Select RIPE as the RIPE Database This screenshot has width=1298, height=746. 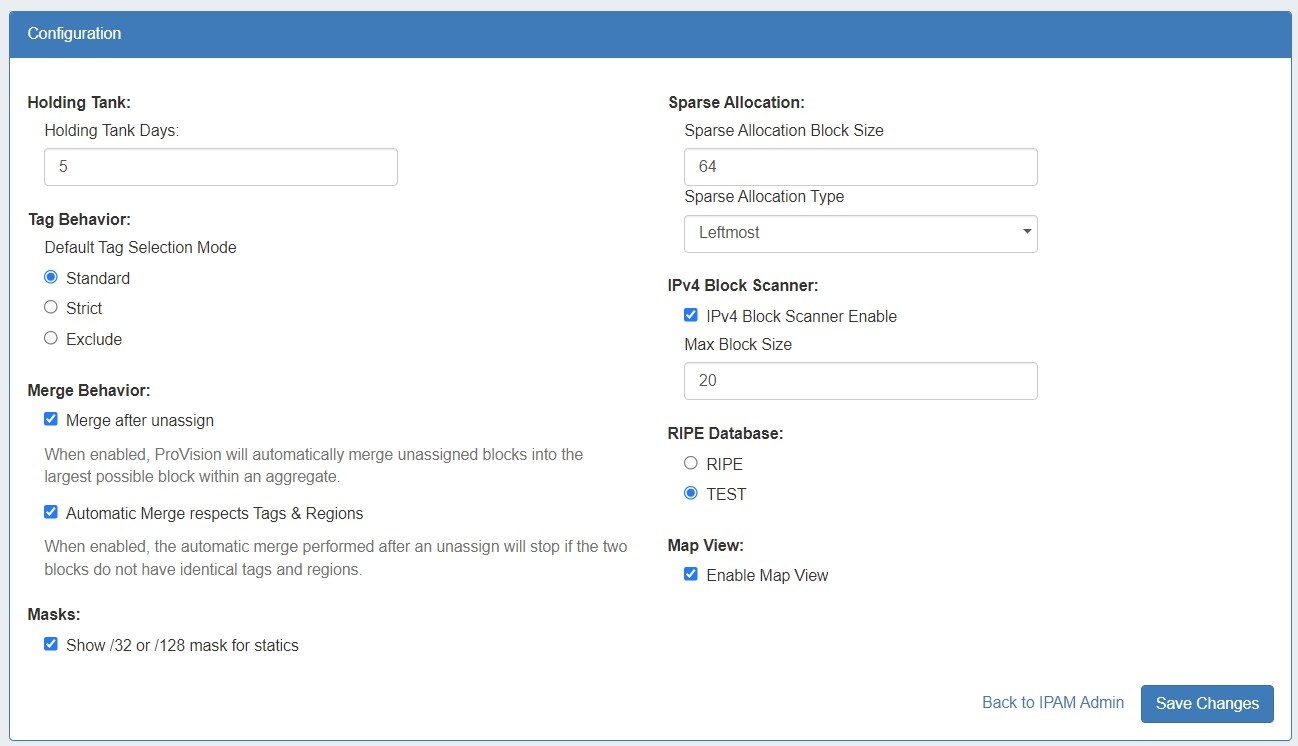(x=691, y=464)
